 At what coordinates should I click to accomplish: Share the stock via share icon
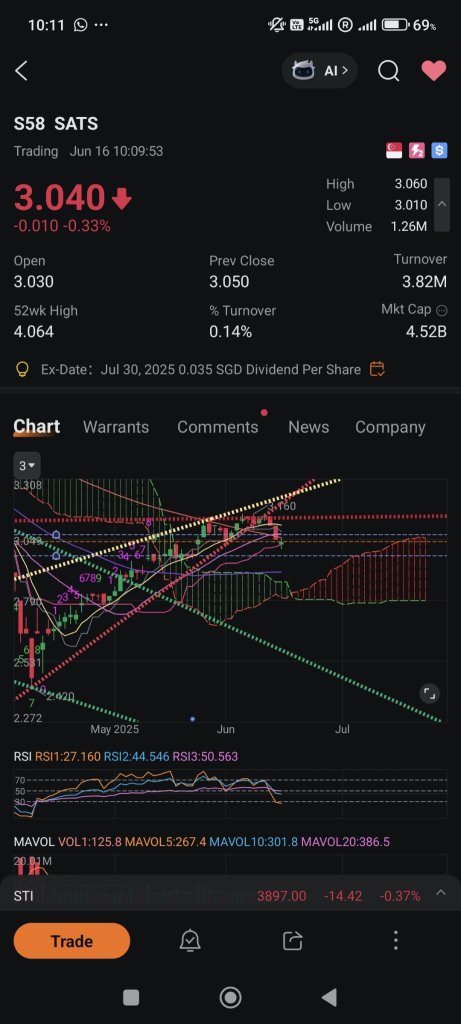pyautogui.click(x=293, y=941)
